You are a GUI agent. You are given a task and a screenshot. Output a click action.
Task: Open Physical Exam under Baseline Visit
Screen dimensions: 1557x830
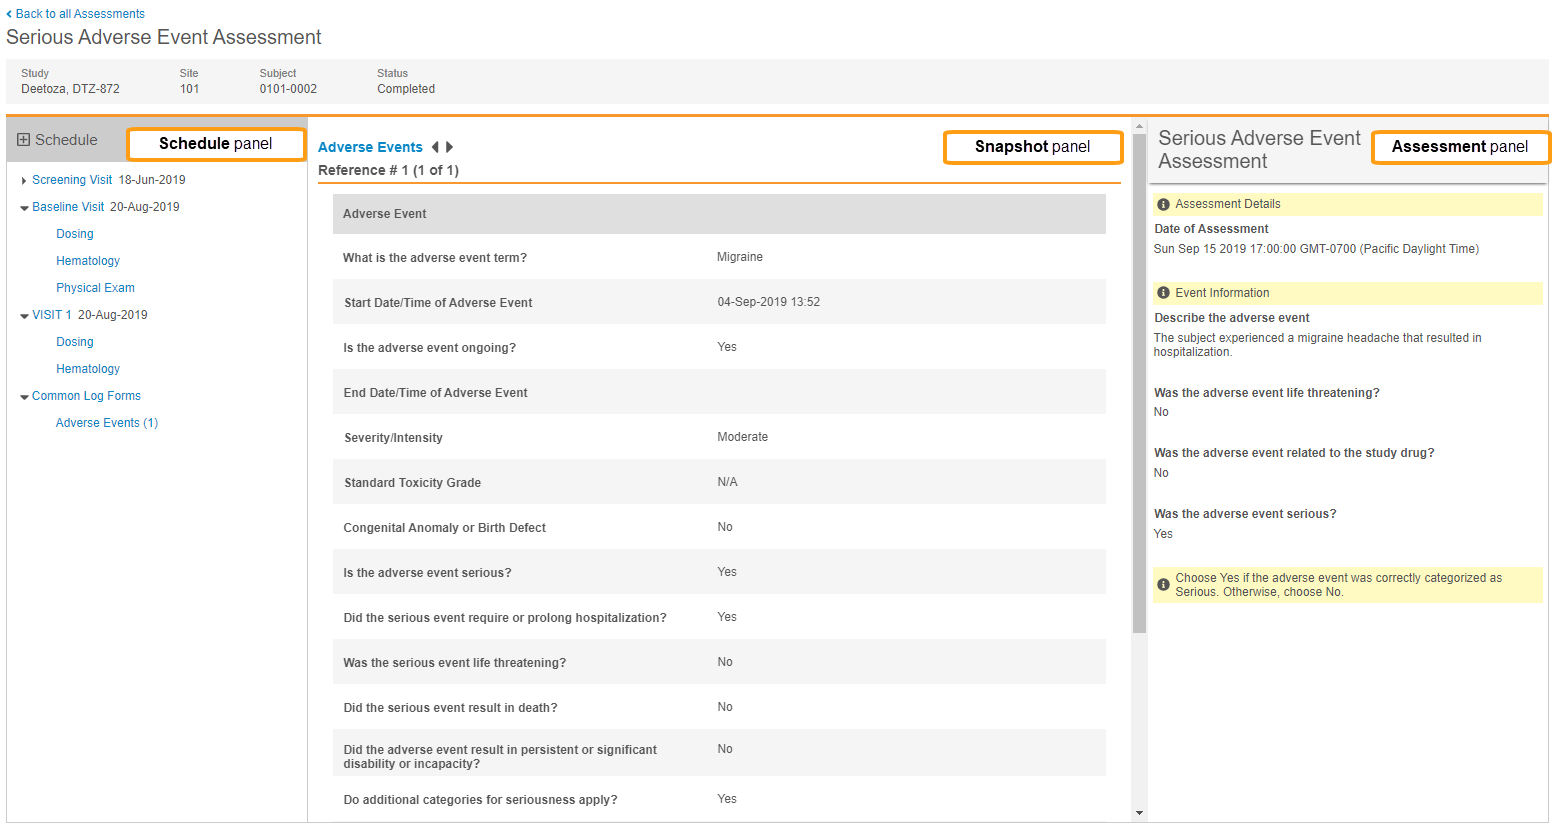95,288
